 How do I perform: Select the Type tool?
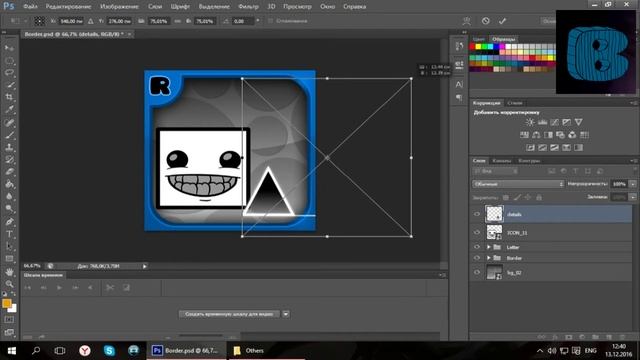9,234
